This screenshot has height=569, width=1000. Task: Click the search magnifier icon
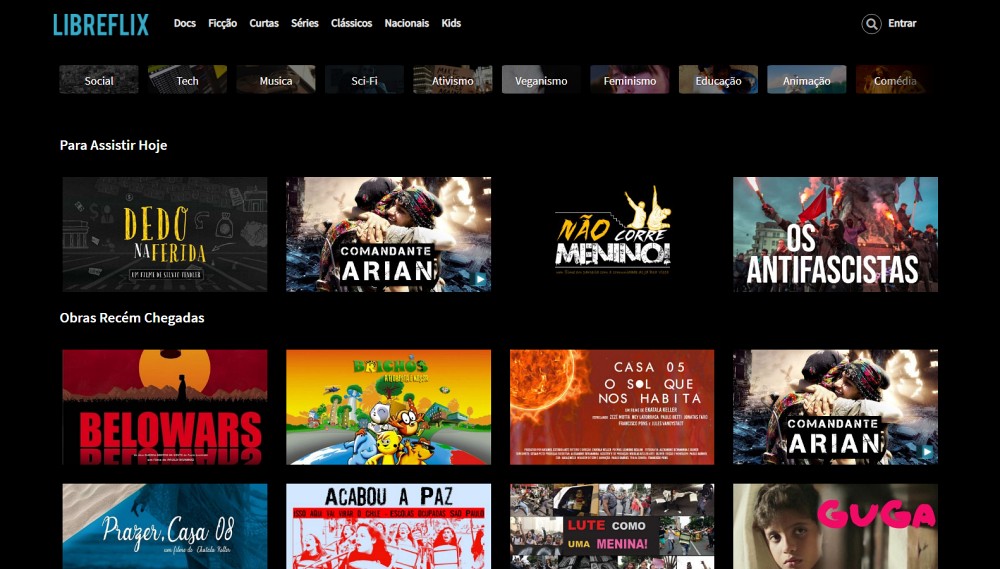tap(871, 24)
